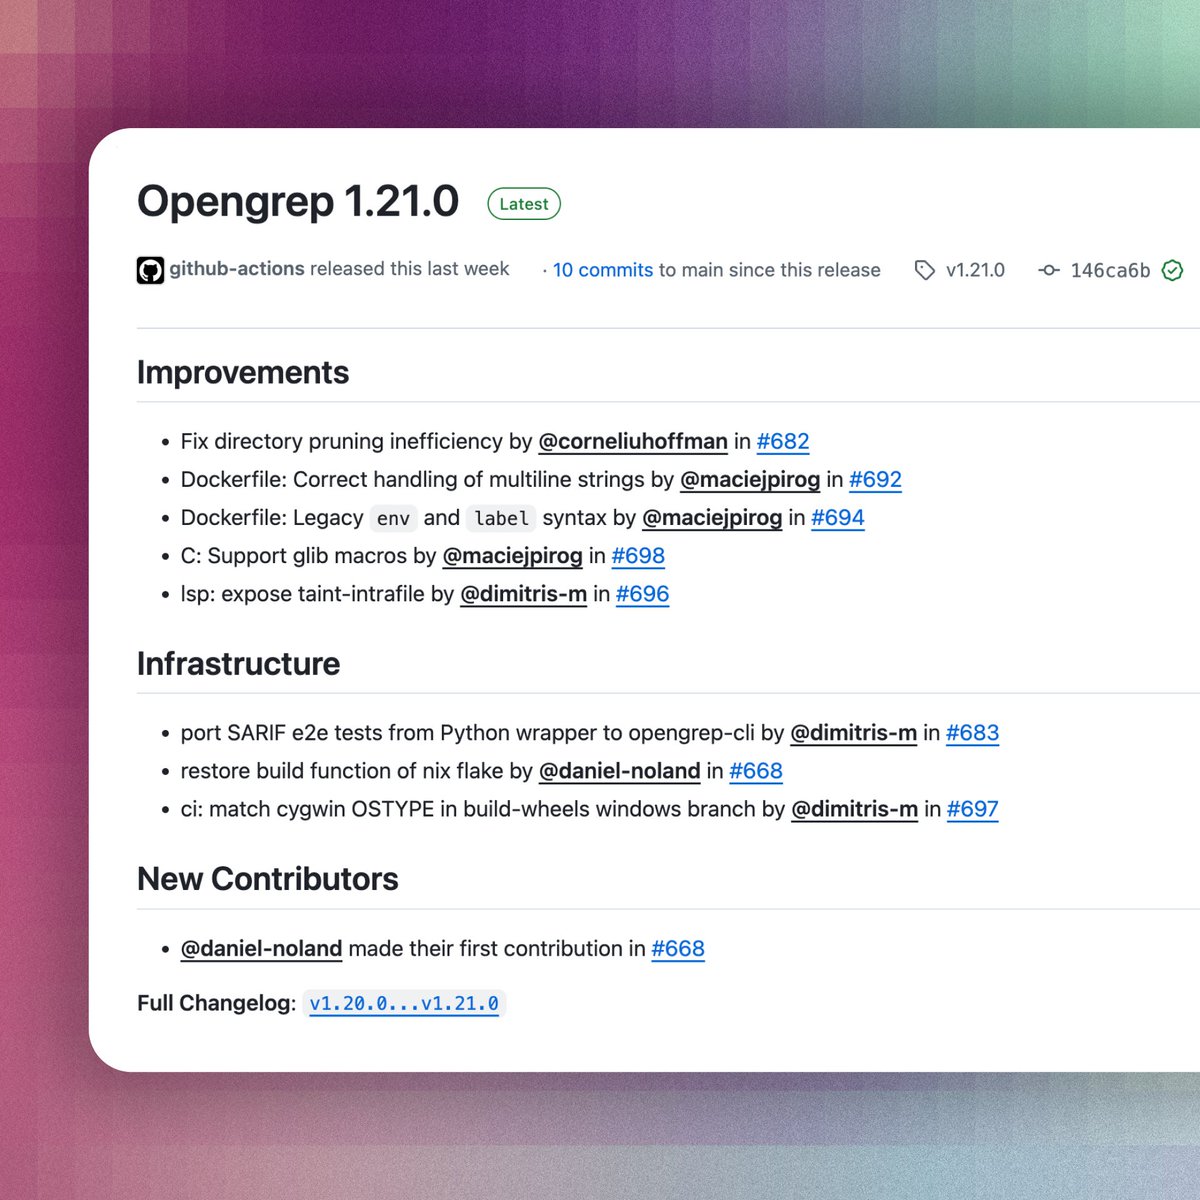Click the 'Full Changelog:' label
1200x1200 pixels.
pos(216,1003)
